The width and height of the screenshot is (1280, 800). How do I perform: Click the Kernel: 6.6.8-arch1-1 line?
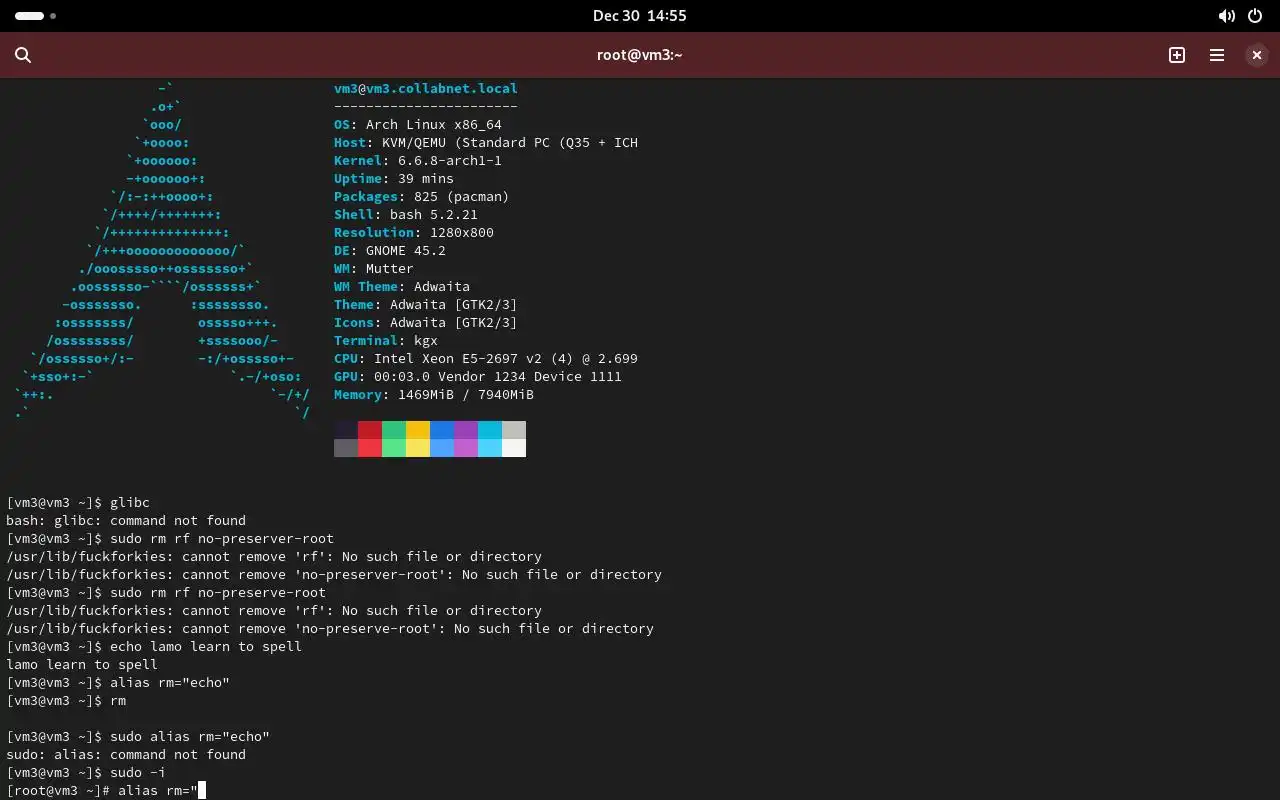pyautogui.click(x=418, y=160)
